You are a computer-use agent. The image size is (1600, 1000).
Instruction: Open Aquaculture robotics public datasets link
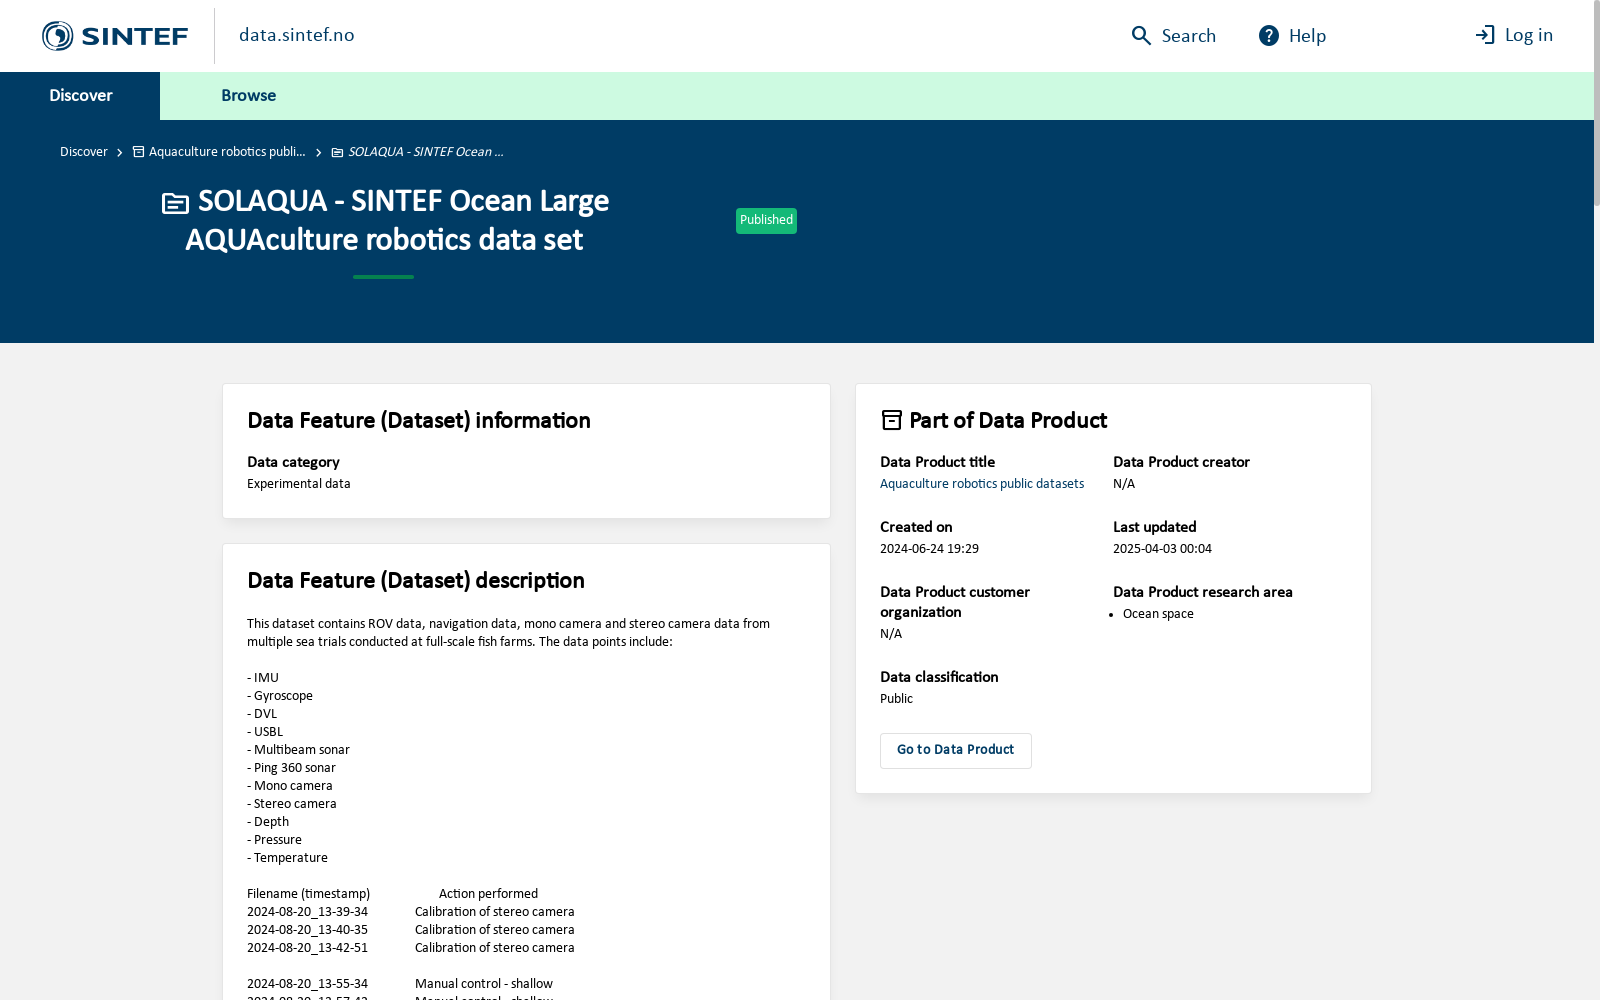[x=982, y=484]
